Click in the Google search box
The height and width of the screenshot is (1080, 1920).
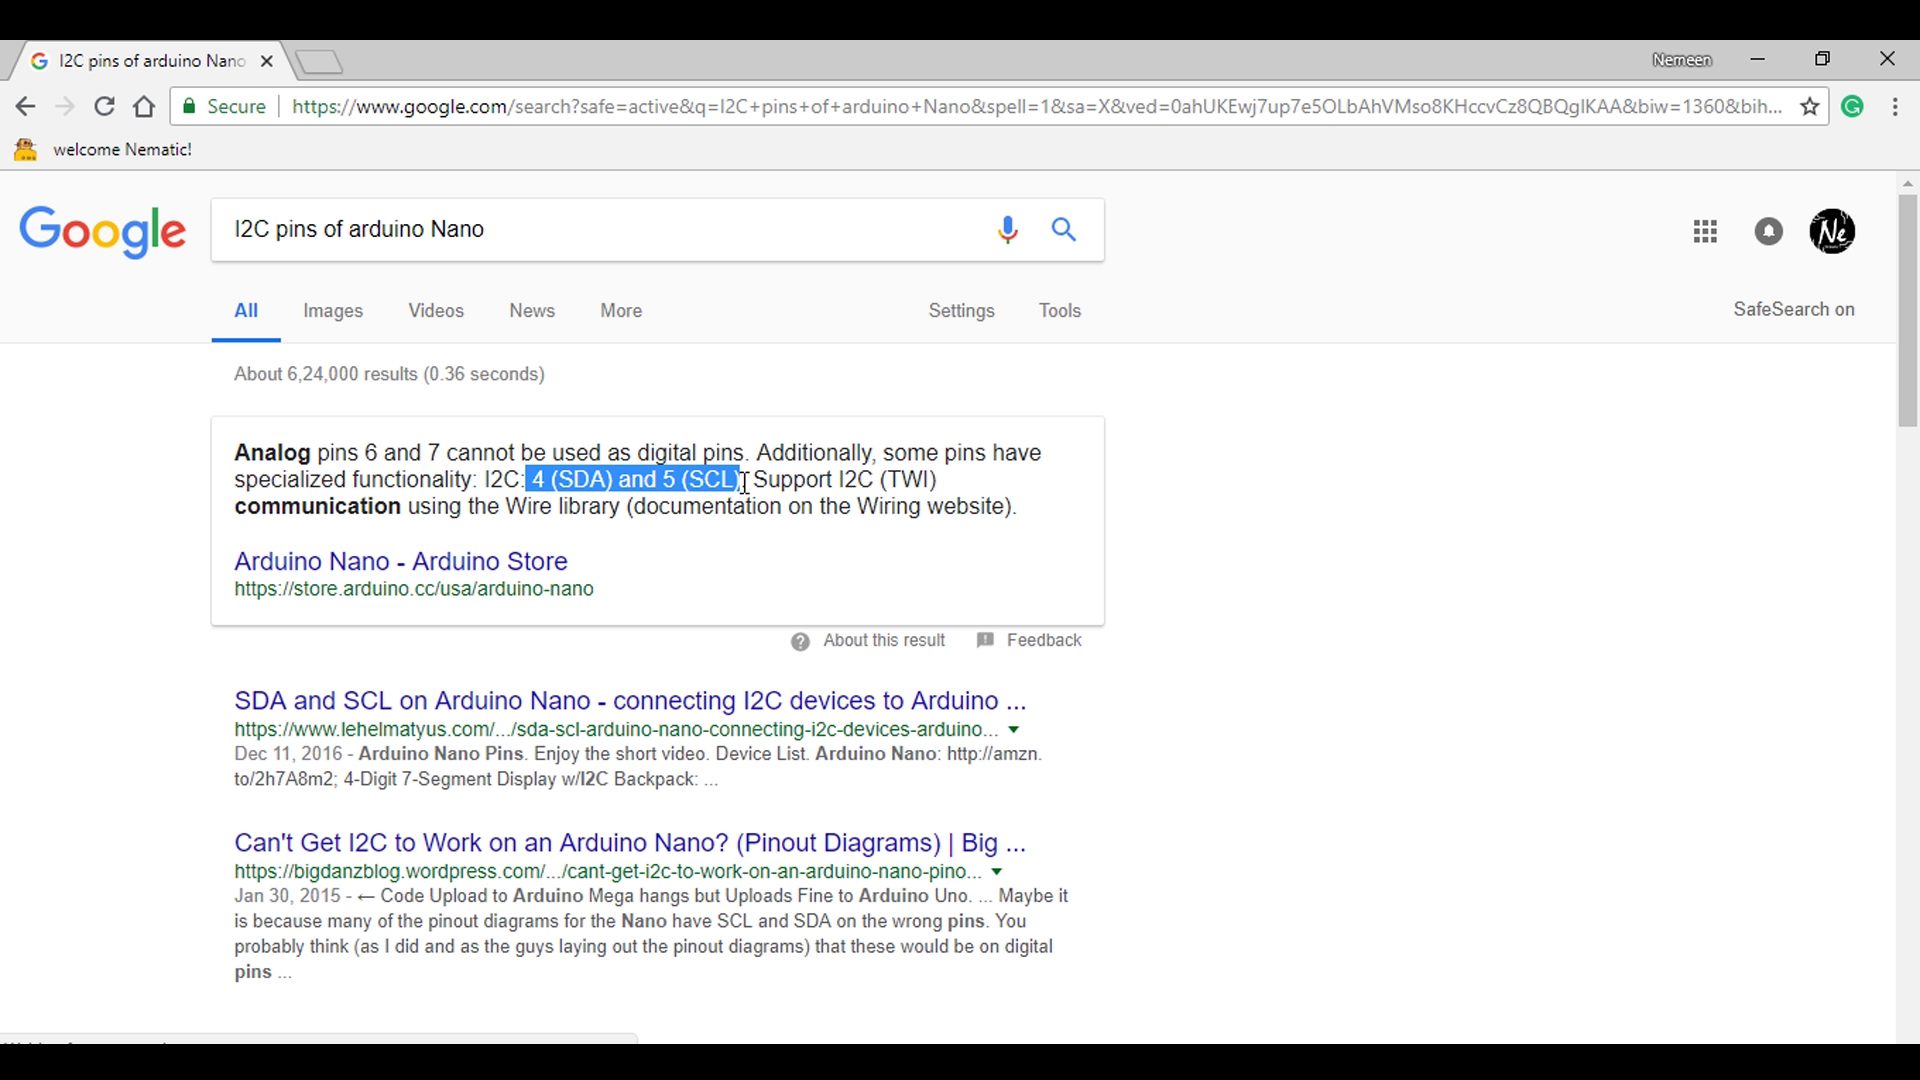(x=600, y=230)
